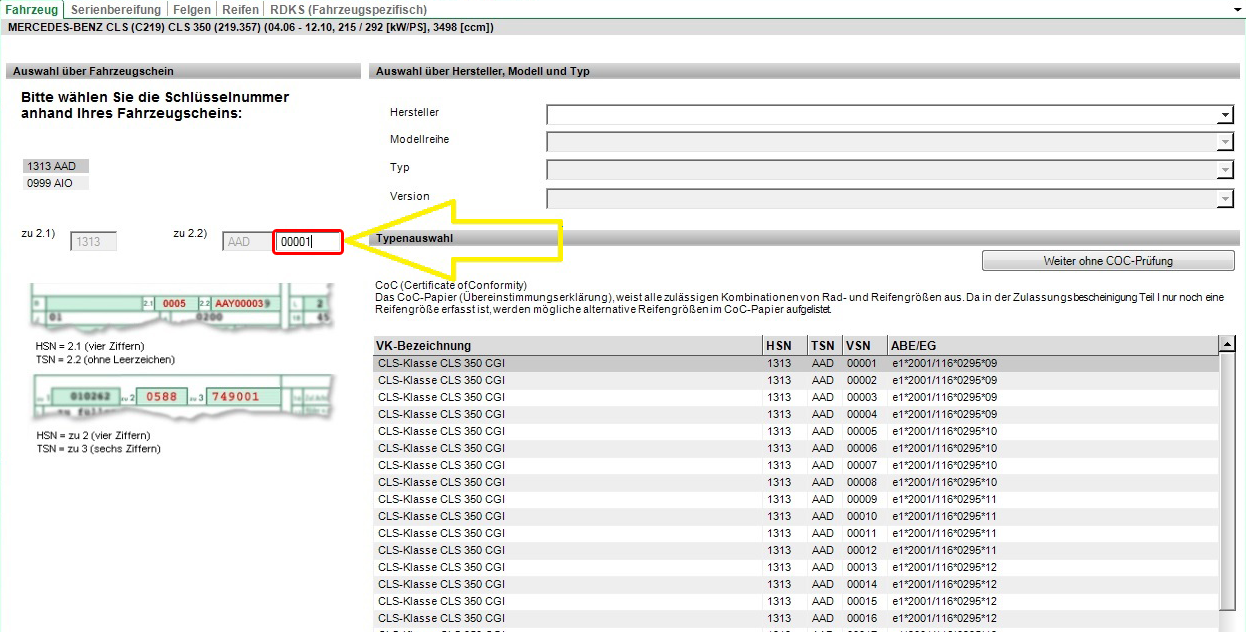Select the row with VSN 00008
Screen dimensions: 1246x632
pyautogui.click(x=796, y=482)
